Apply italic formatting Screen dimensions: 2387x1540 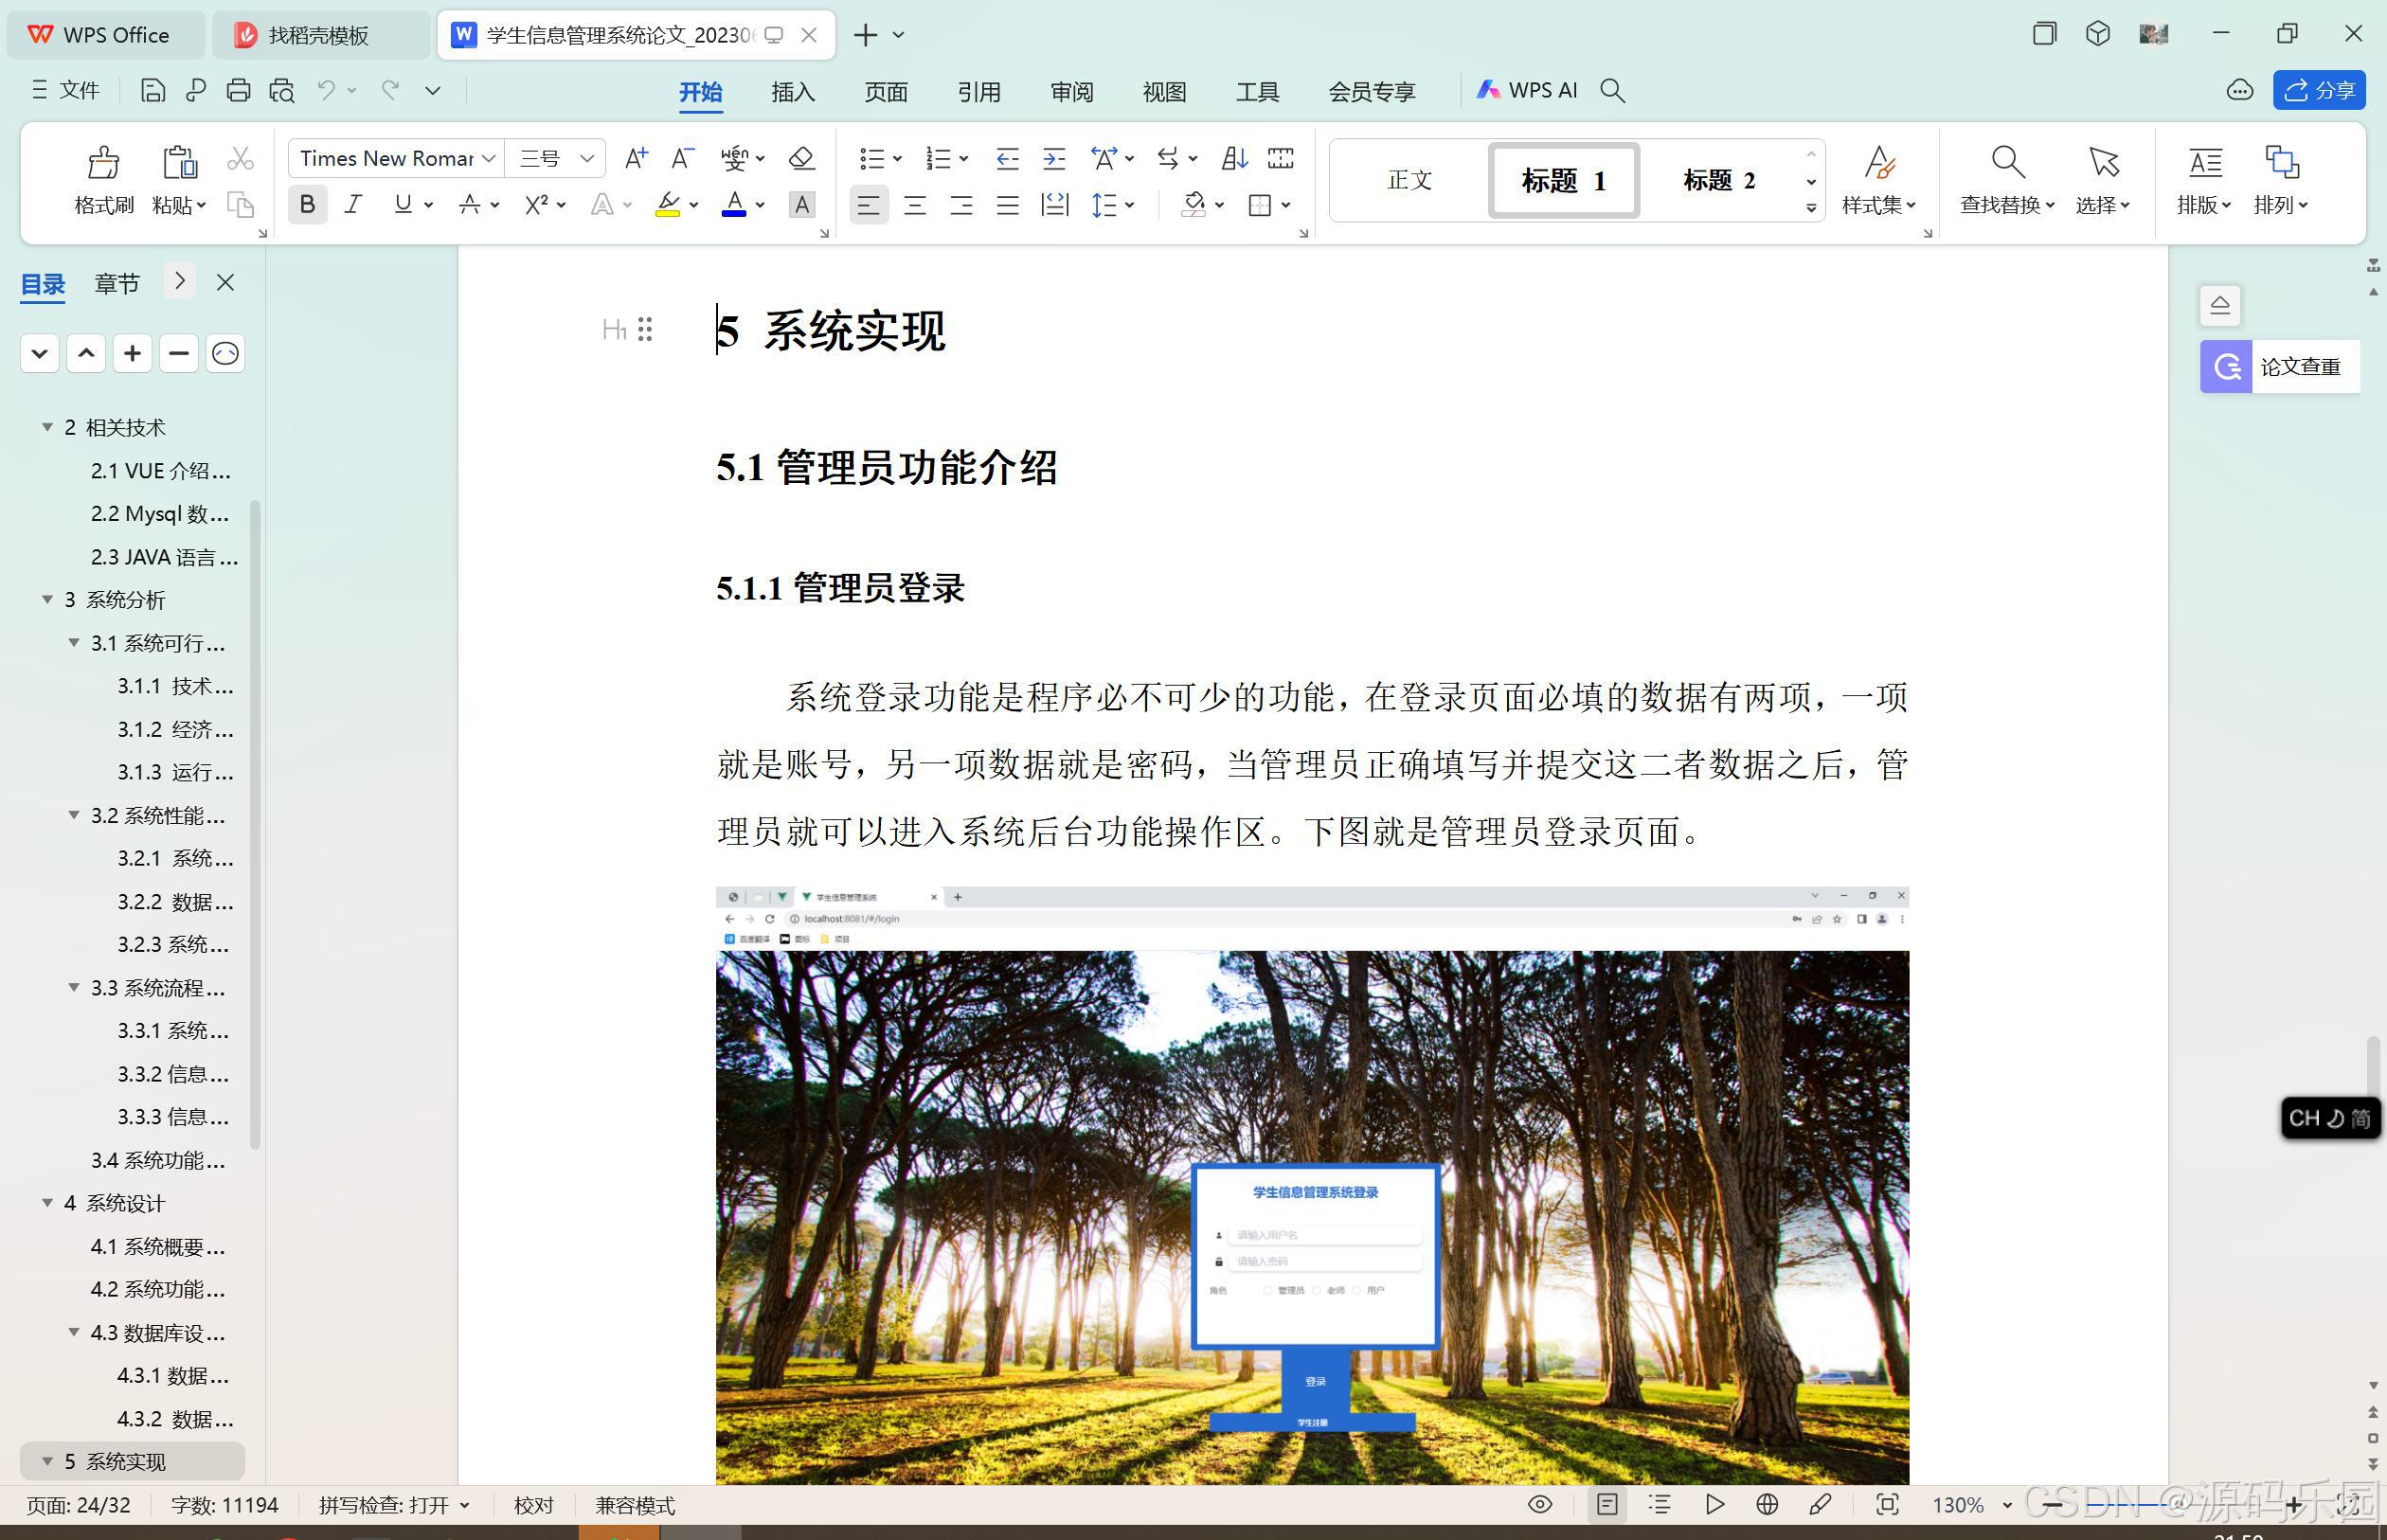tap(352, 205)
